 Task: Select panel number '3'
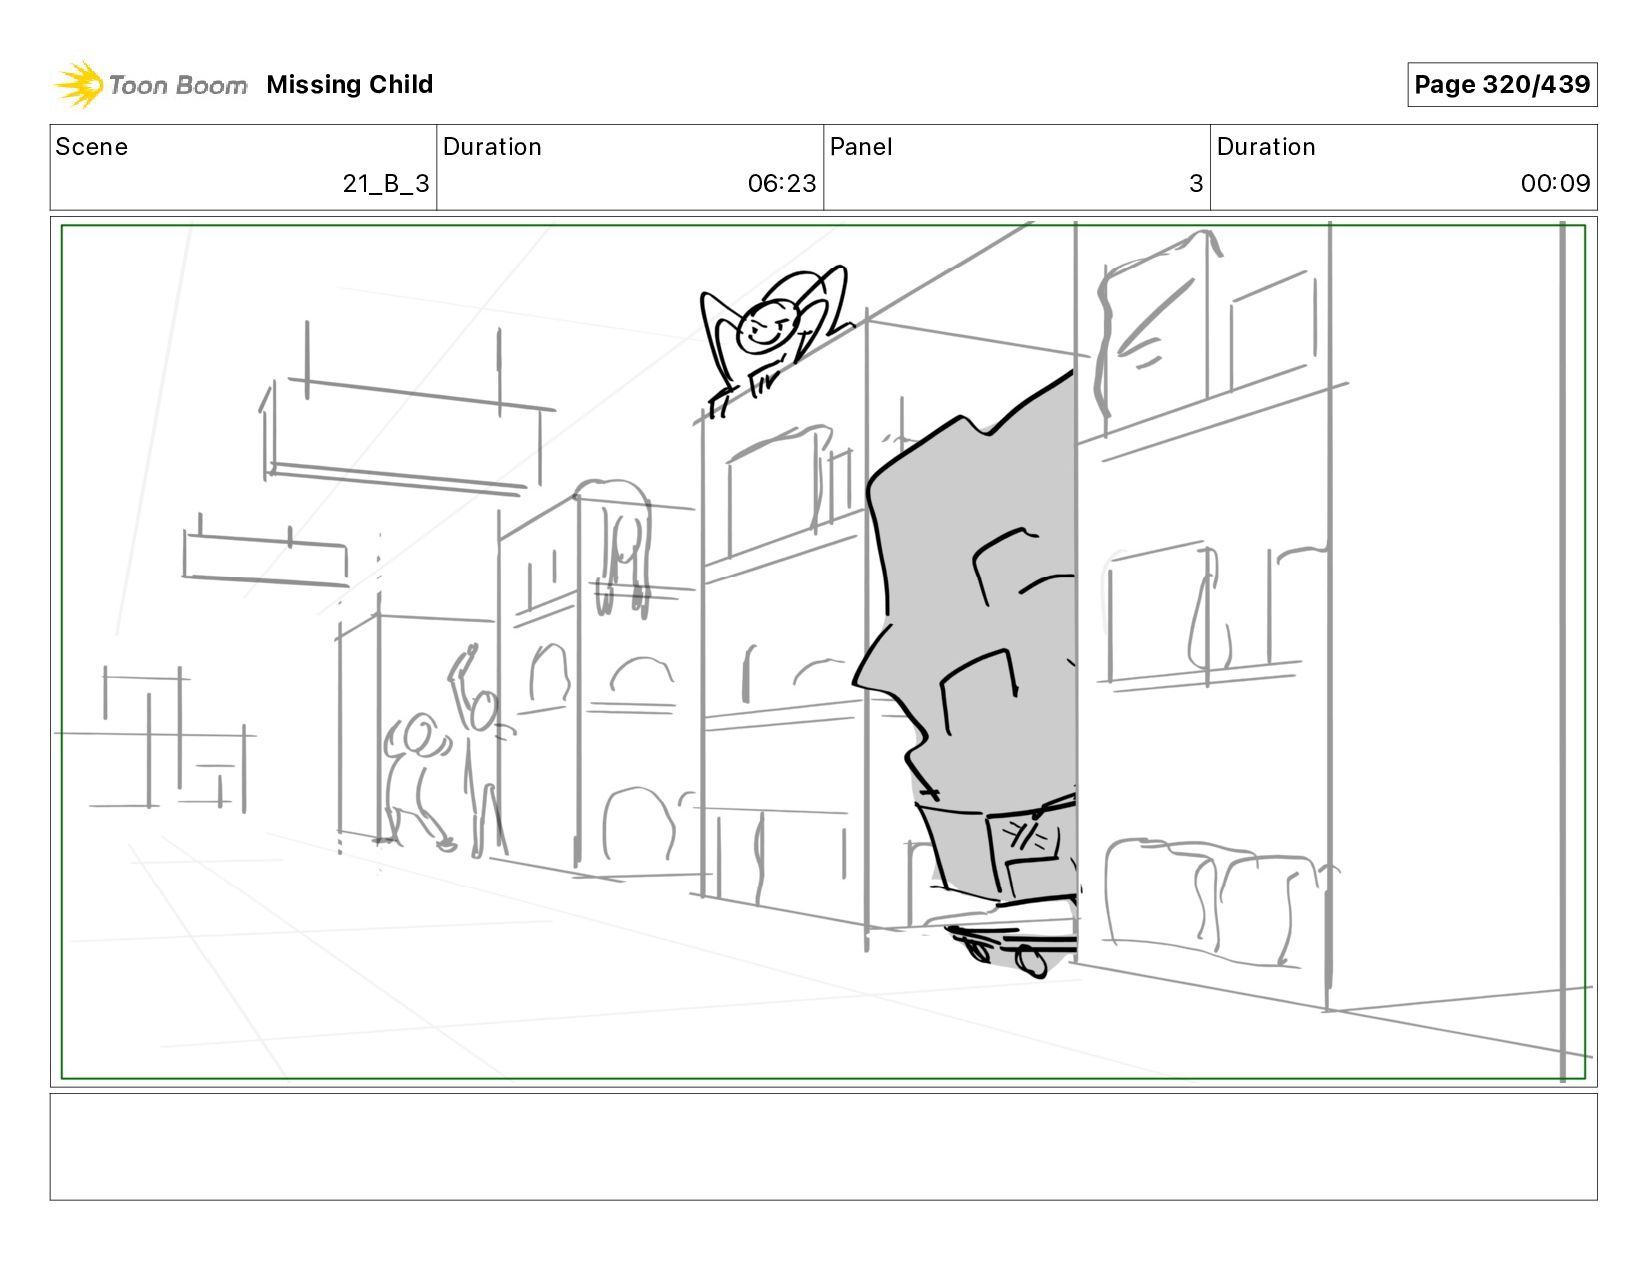pos(1196,184)
